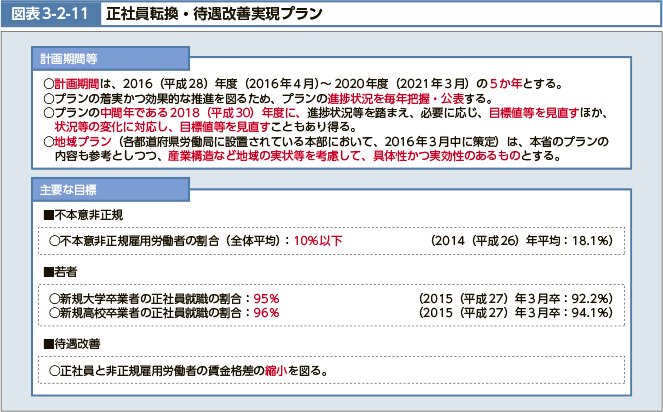This screenshot has width=663, height=412.
Task: Click the ■不本意非正規 subheading
Action: (83, 215)
